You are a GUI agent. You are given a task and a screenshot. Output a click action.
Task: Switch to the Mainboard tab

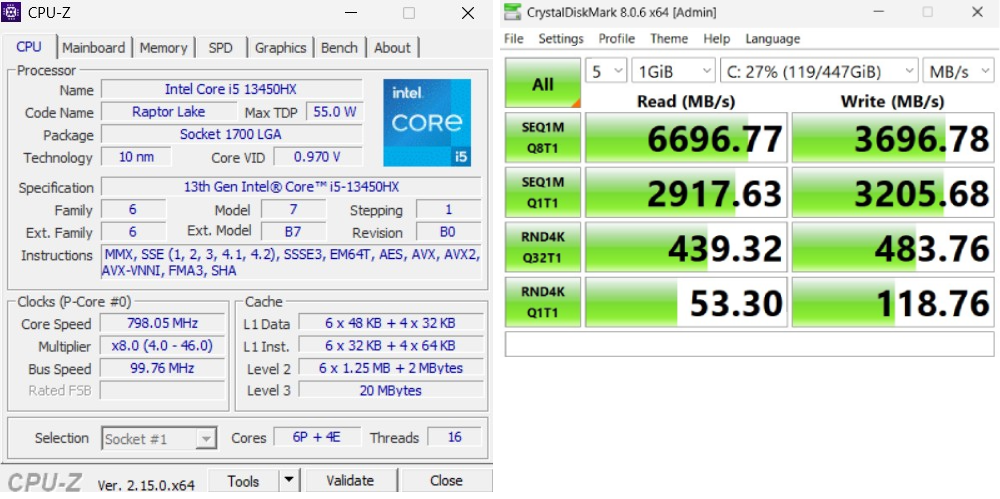tap(94, 47)
